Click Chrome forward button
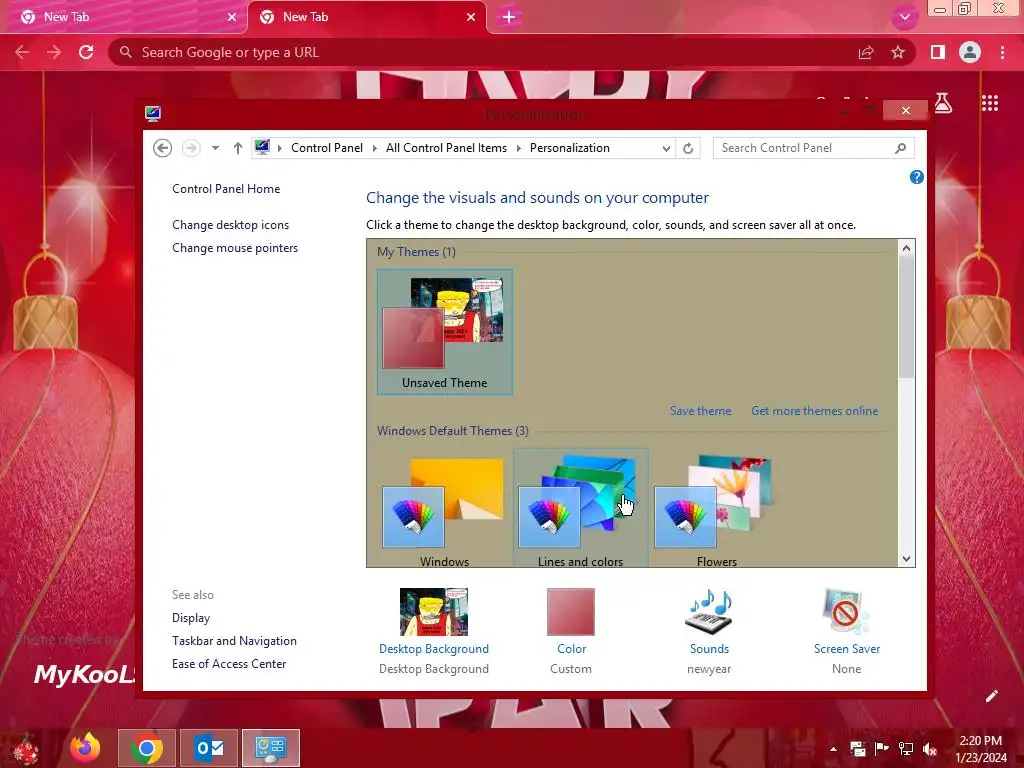1024x768 pixels. point(54,52)
